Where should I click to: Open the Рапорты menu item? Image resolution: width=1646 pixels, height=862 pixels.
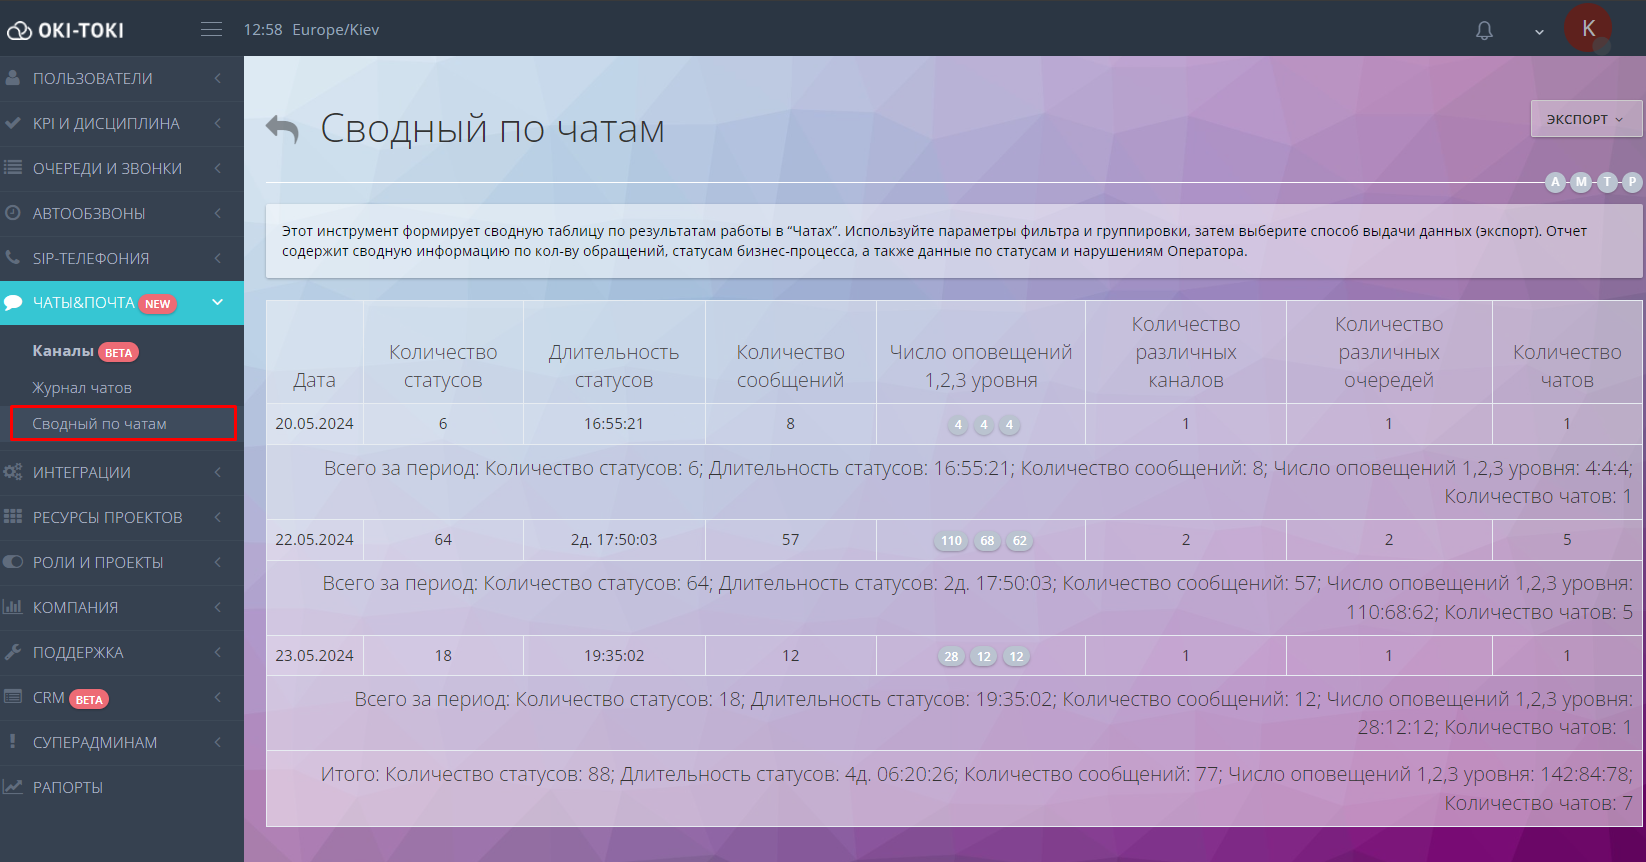point(68,787)
